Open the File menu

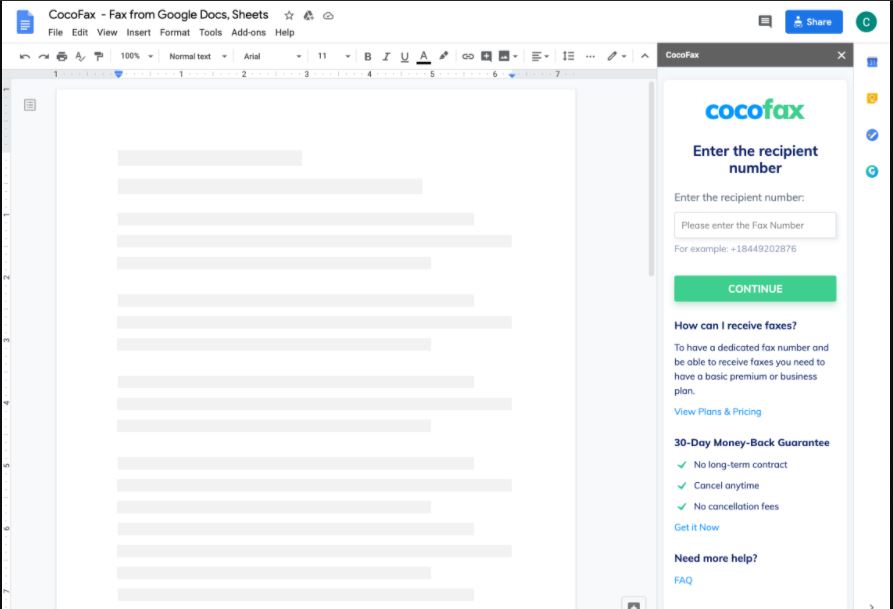point(55,32)
